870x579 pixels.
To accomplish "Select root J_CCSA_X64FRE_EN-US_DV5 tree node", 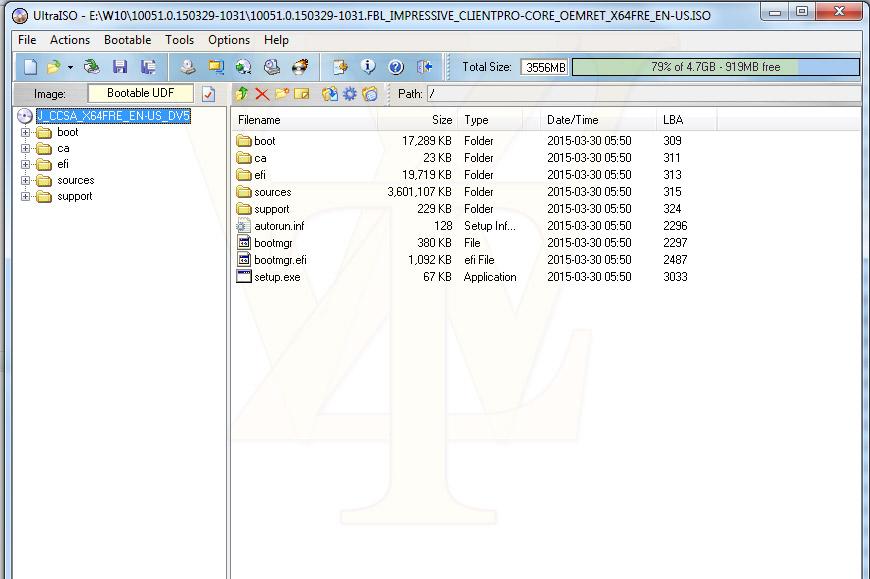I will [113, 116].
